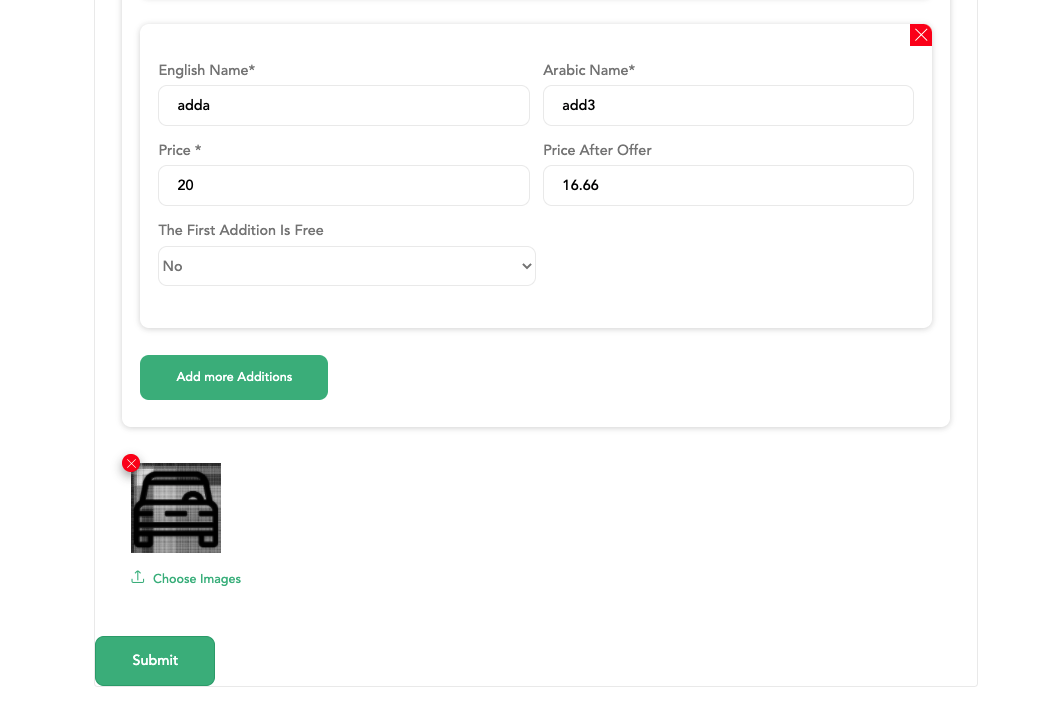Image resolution: width=1041 pixels, height=712 pixels.
Task: Click the text adda inside English Name
Action: tap(193, 105)
